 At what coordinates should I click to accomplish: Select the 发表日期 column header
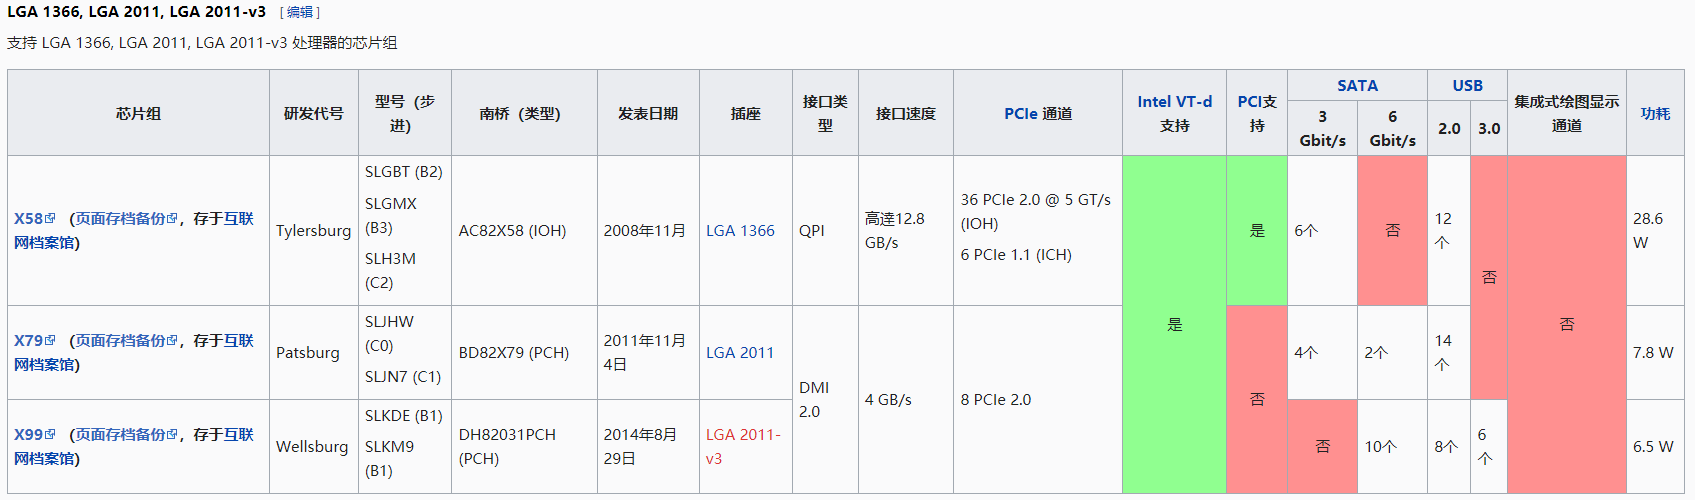pos(648,113)
